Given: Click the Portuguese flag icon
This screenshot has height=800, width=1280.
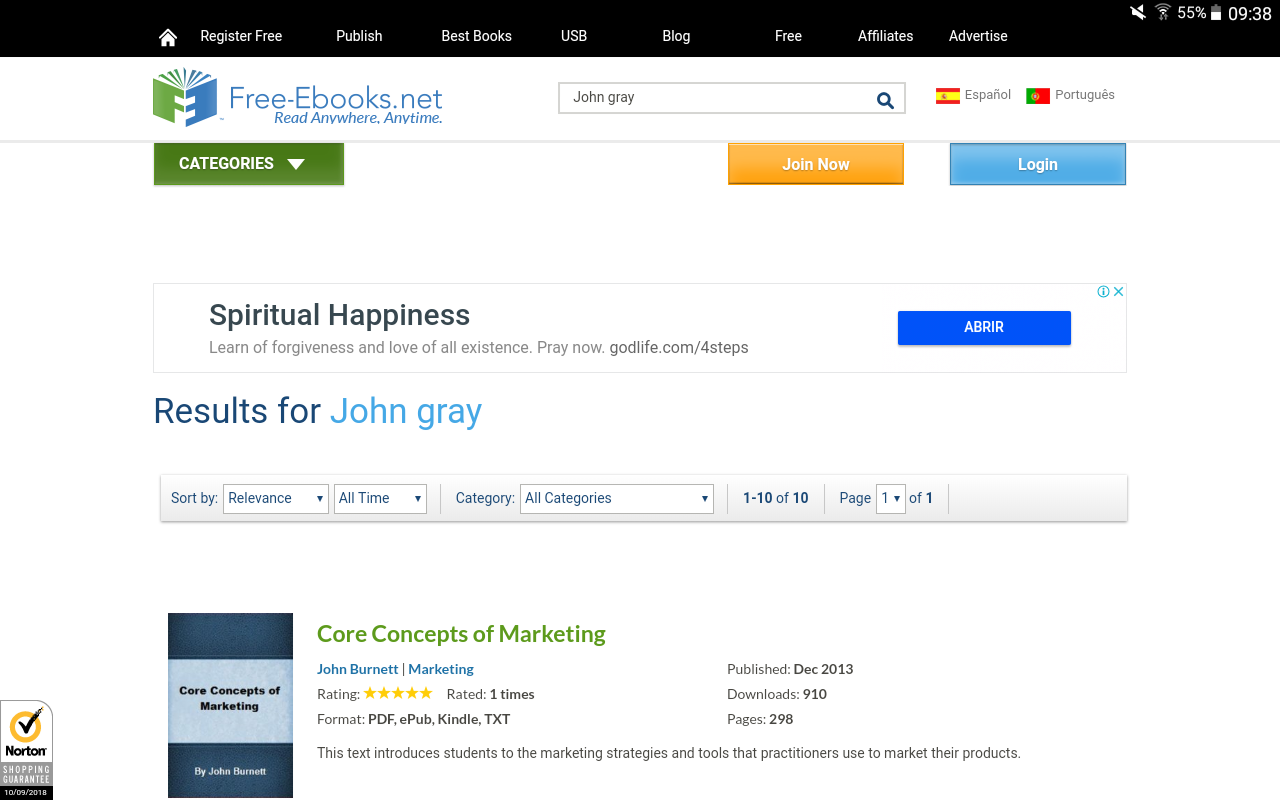Looking at the screenshot, I should pos(1038,96).
